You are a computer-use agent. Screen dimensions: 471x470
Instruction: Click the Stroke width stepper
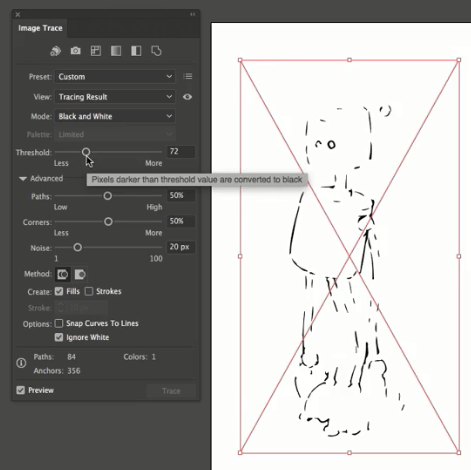(60, 307)
